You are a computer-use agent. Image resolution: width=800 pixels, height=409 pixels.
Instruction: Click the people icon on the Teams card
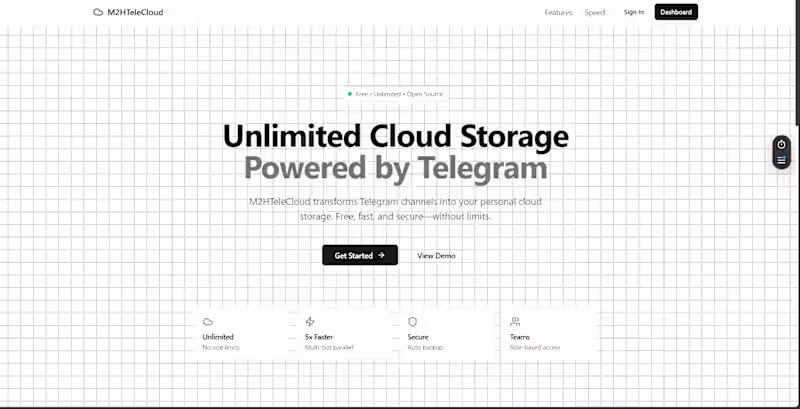click(x=515, y=321)
